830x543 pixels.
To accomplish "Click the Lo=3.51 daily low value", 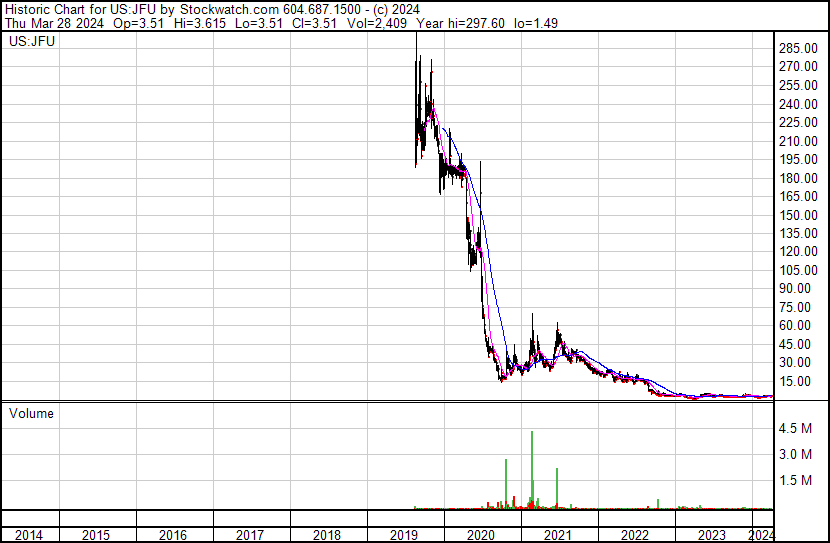I will pyautogui.click(x=258, y=23).
